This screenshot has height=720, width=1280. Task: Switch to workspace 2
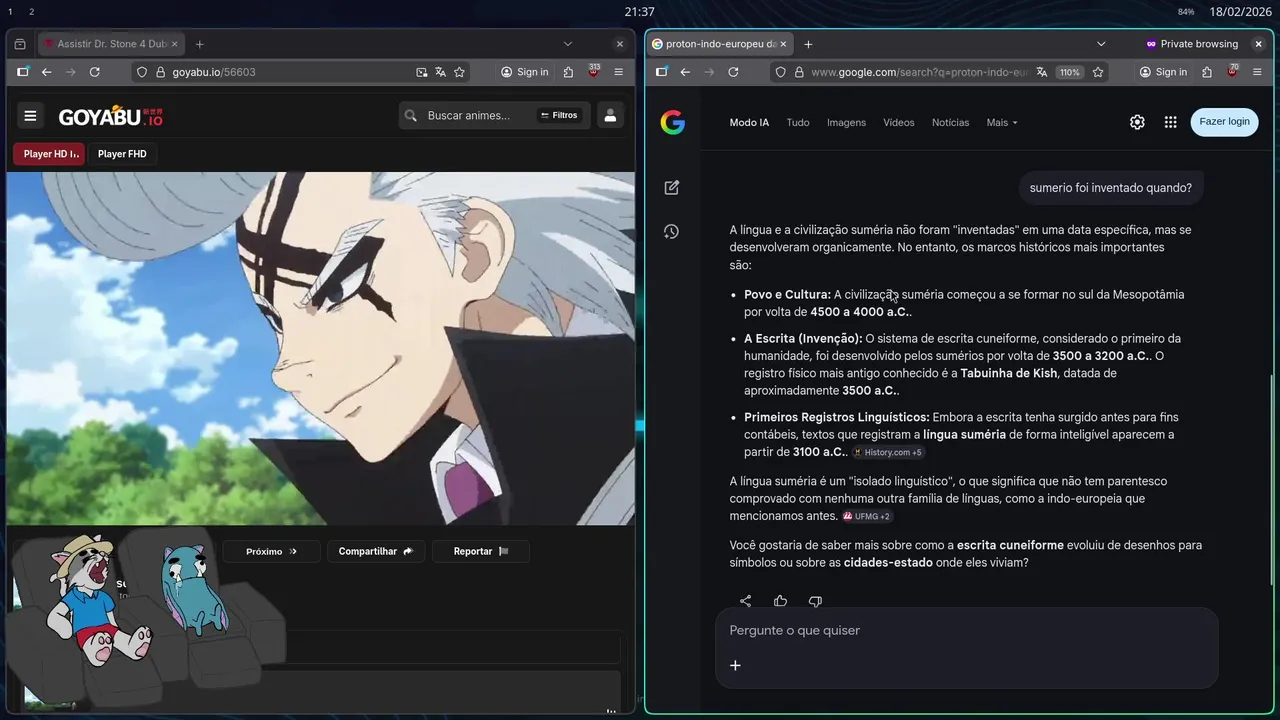31,12
